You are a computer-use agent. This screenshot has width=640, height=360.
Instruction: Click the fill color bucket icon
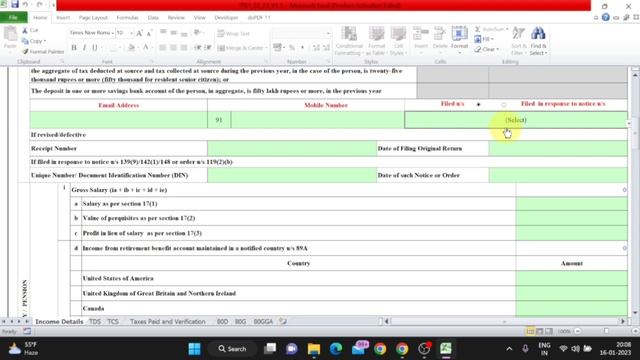pos(131,48)
